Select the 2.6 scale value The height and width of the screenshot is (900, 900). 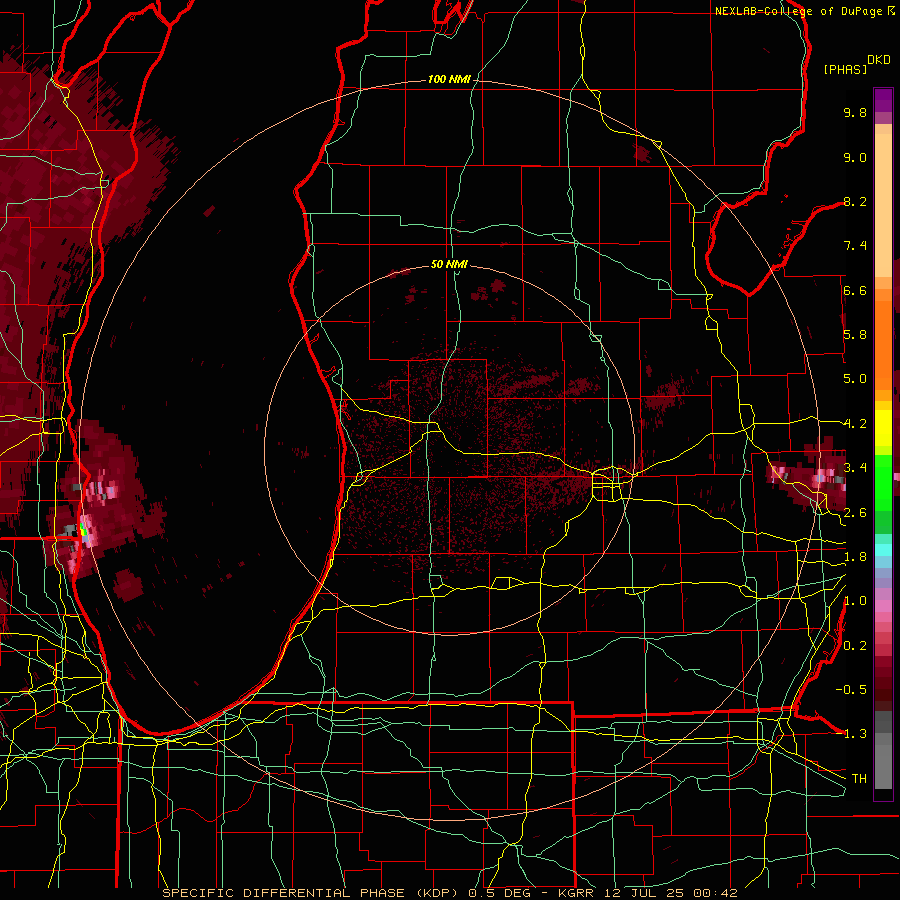[855, 513]
